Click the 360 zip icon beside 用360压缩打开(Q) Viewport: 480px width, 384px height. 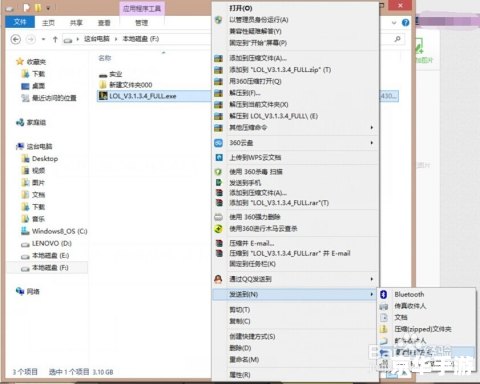tap(218, 81)
